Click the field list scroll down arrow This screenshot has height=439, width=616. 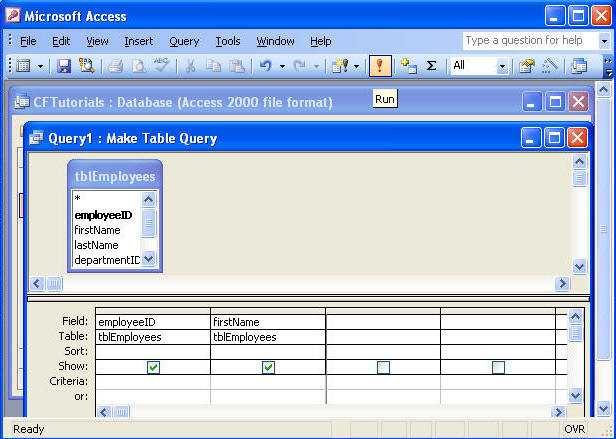click(x=148, y=259)
